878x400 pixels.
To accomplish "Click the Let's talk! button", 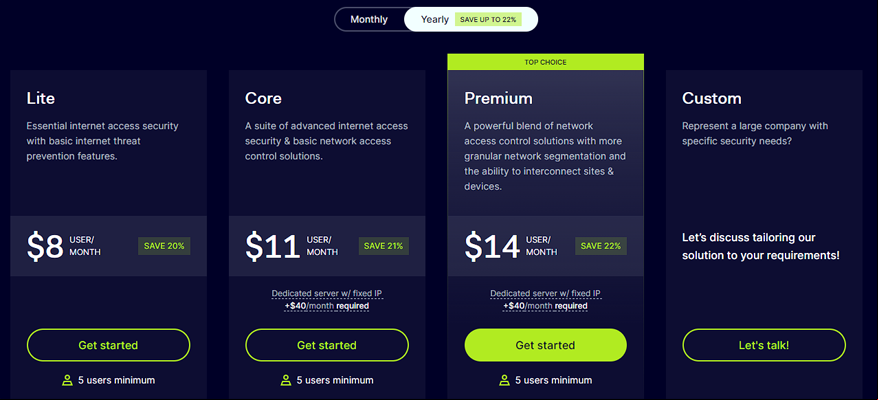I will point(764,345).
